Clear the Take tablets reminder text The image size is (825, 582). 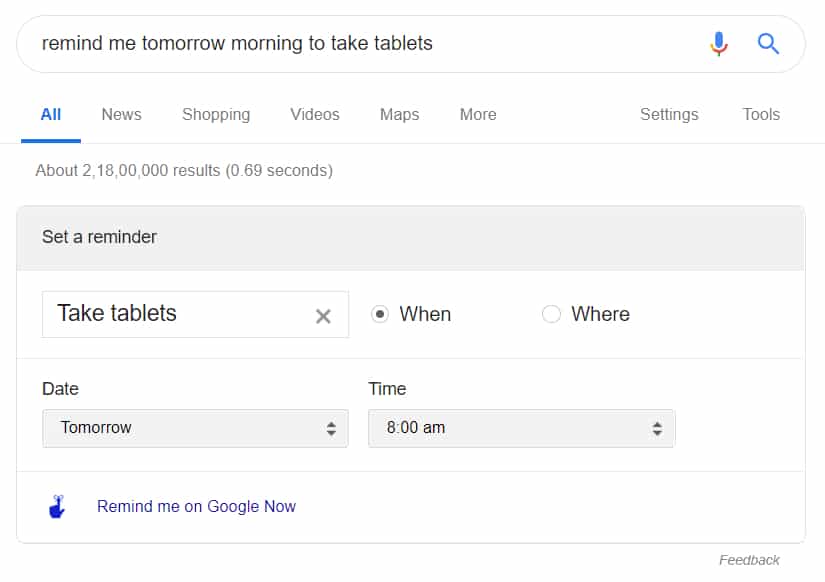point(323,316)
